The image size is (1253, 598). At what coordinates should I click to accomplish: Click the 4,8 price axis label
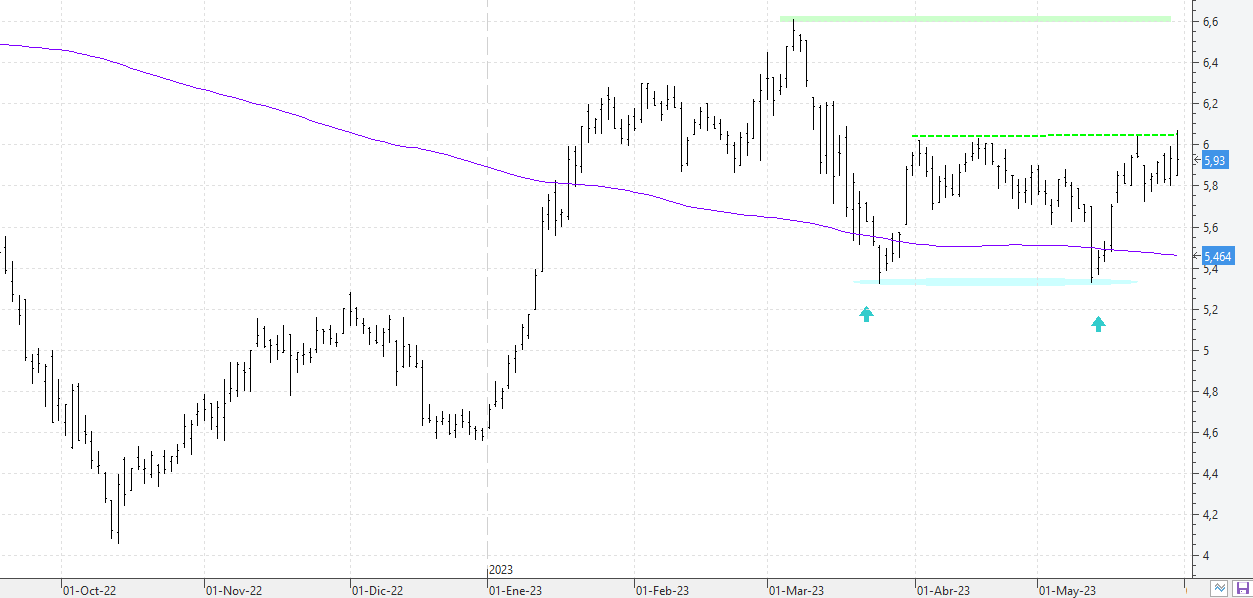click(x=1210, y=392)
